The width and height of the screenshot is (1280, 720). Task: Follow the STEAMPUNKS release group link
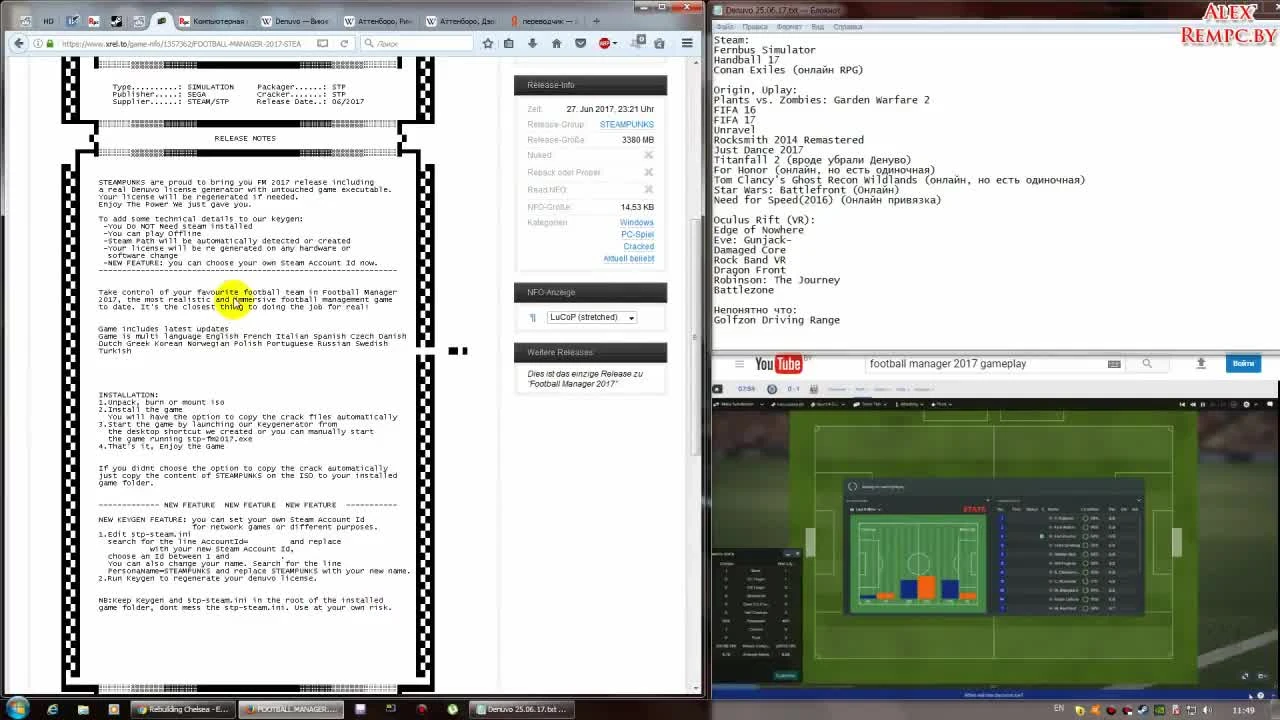point(628,124)
